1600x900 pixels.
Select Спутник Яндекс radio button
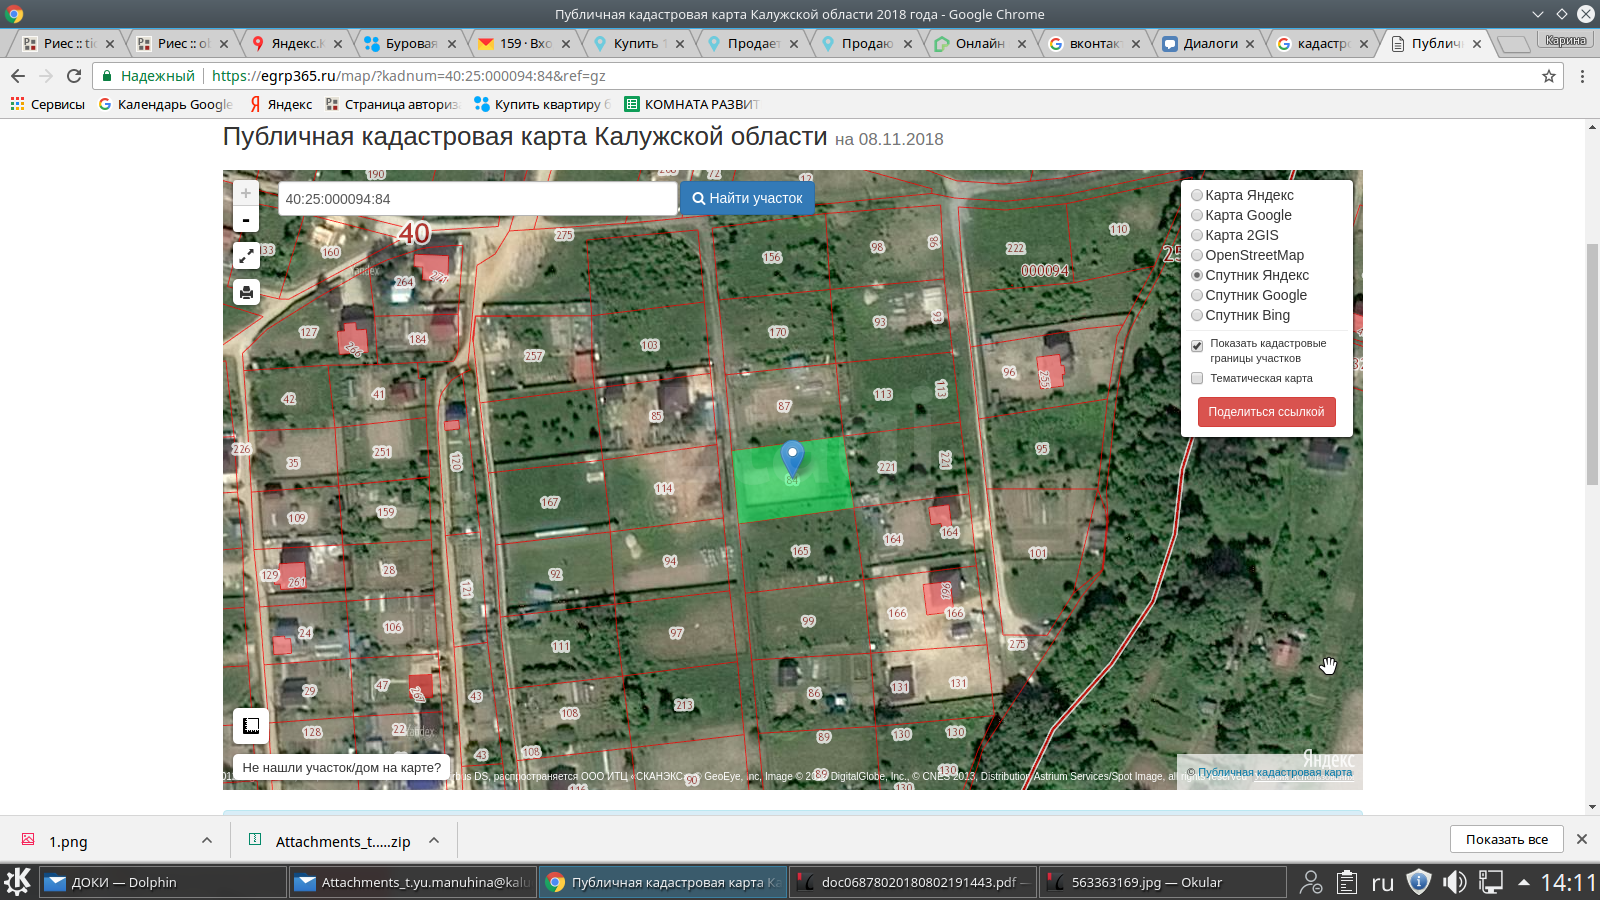coord(1197,275)
